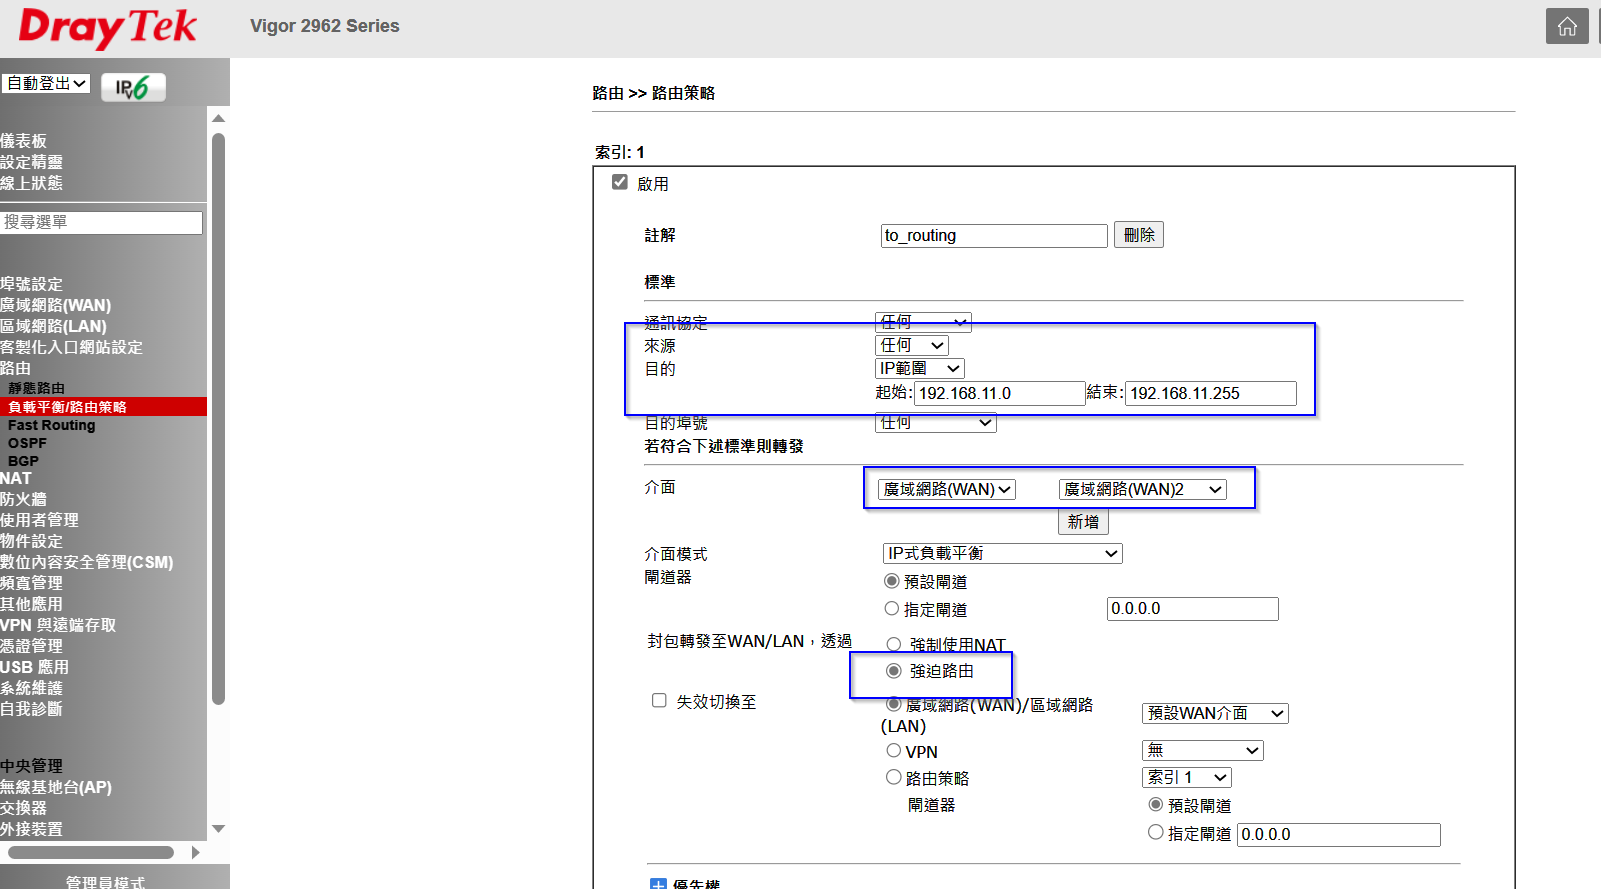This screenshot has width=1601, height=889.
Task: Click the sidebar vertical scrollbar
Action: (218, 420)
